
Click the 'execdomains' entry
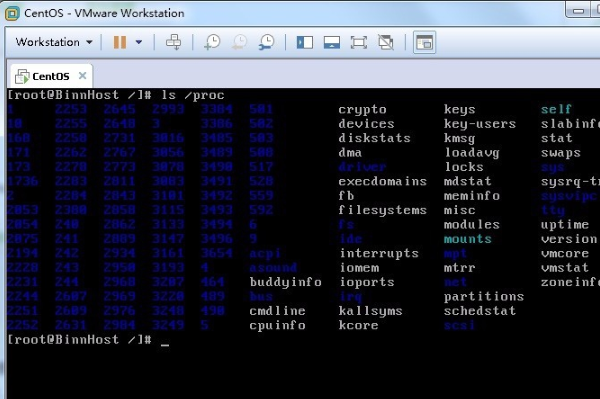coord(382,181)
